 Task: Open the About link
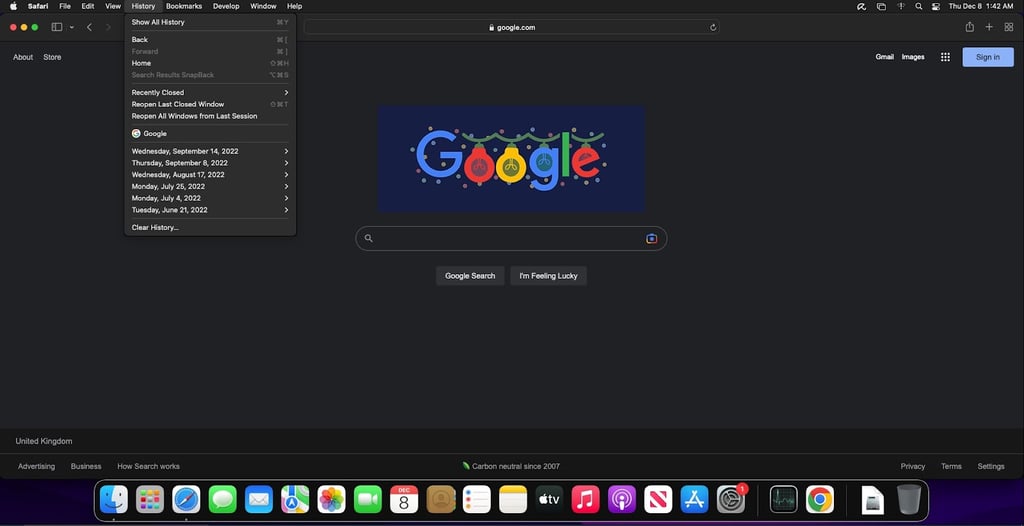(23, 57)
